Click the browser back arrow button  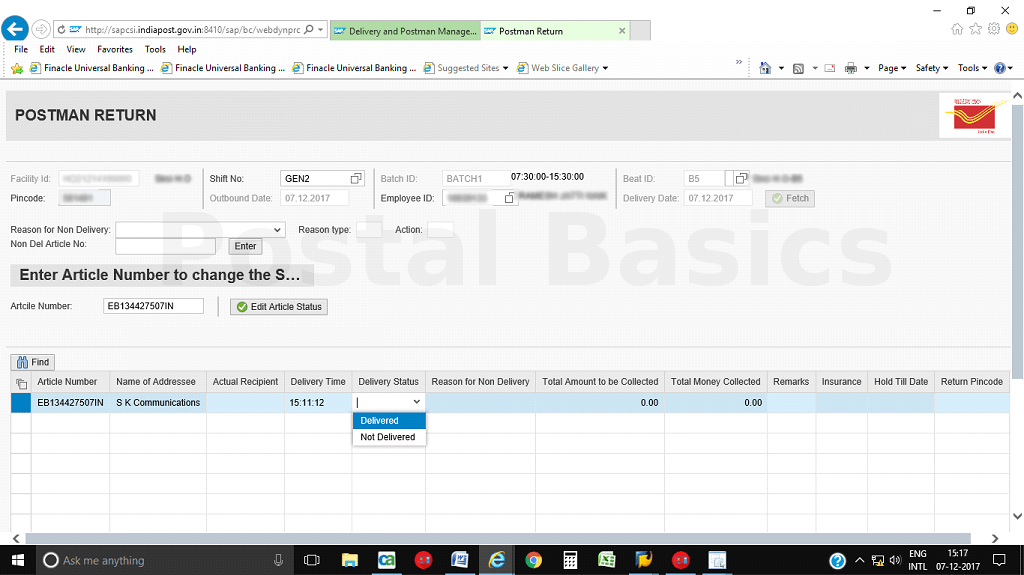point(15,29)
